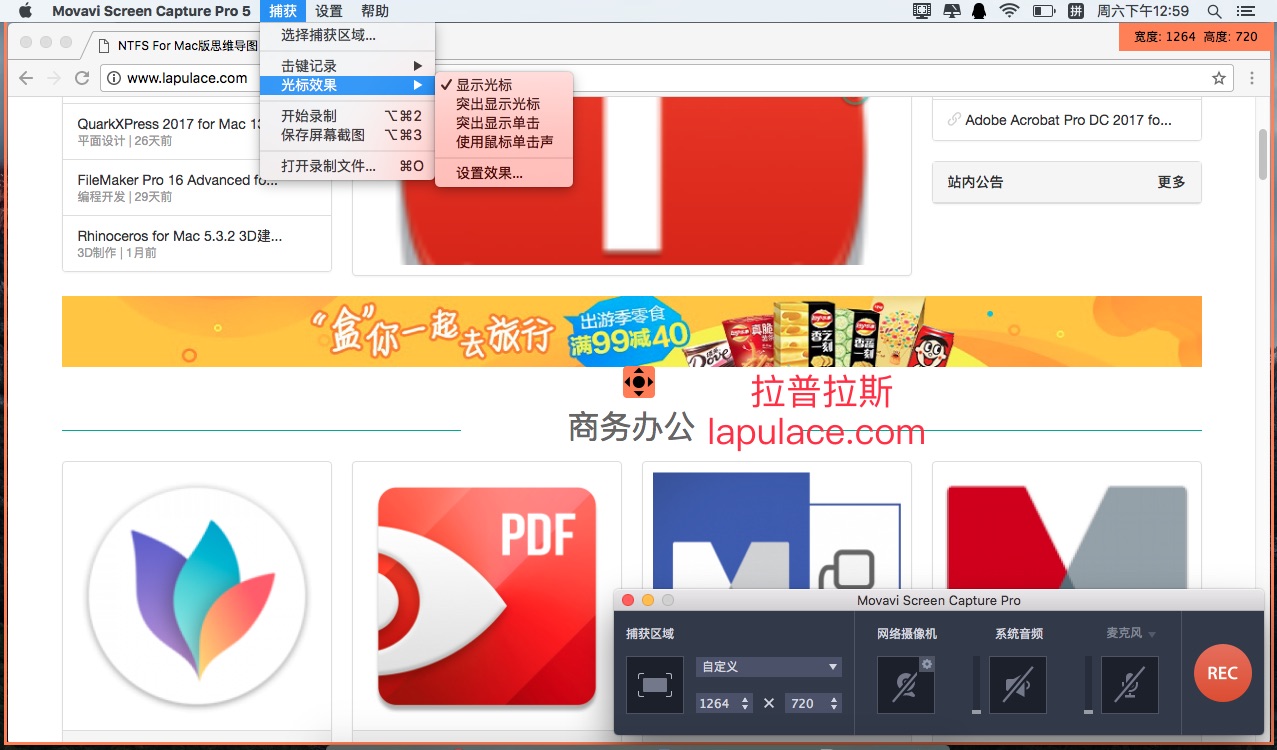Screen dimensions: 1277x750
Task: Start recording with the REC button
Action: (1222, 673)
